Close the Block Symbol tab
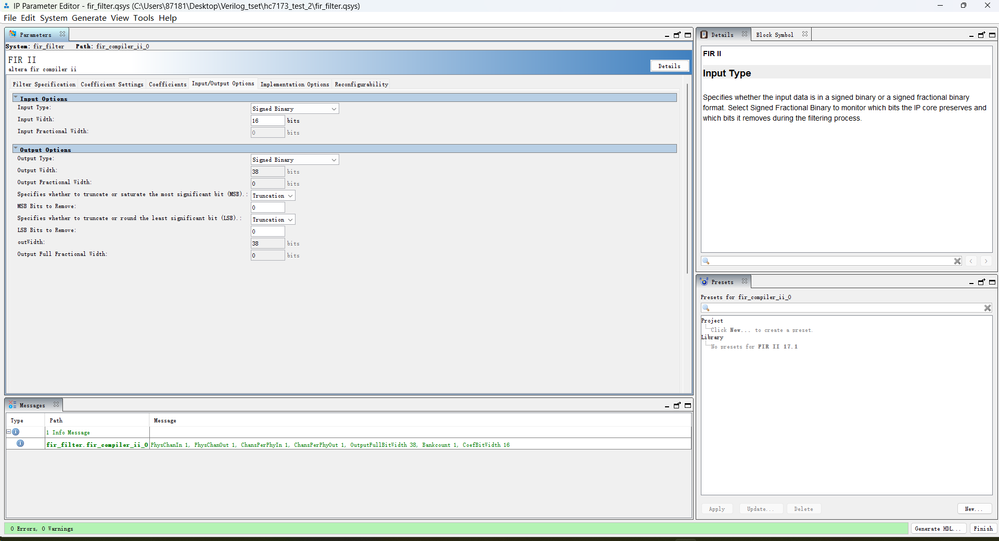The image size is (999, 541). tap(805, 34)
